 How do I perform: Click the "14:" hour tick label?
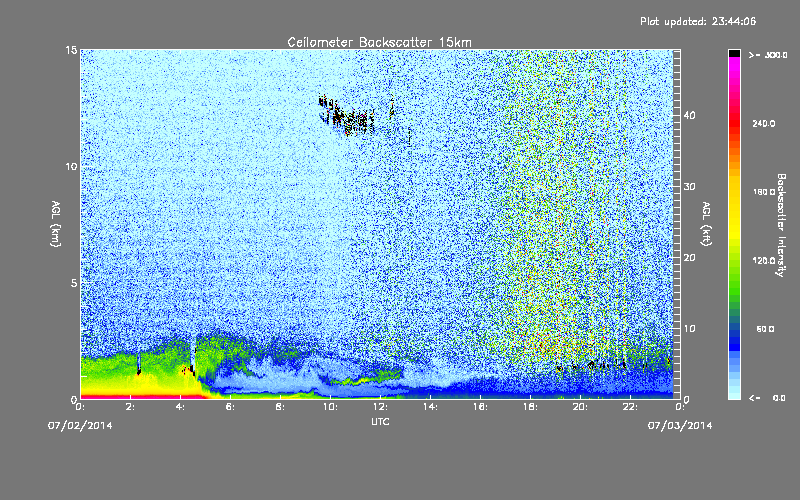pyautogui.click(x=430, y=407)
